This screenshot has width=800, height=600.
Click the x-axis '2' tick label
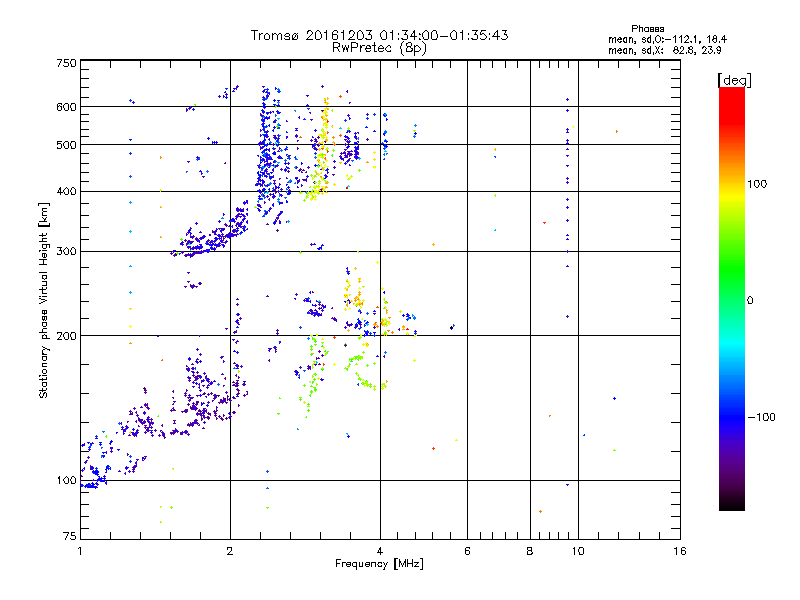[x=230, y=551]
